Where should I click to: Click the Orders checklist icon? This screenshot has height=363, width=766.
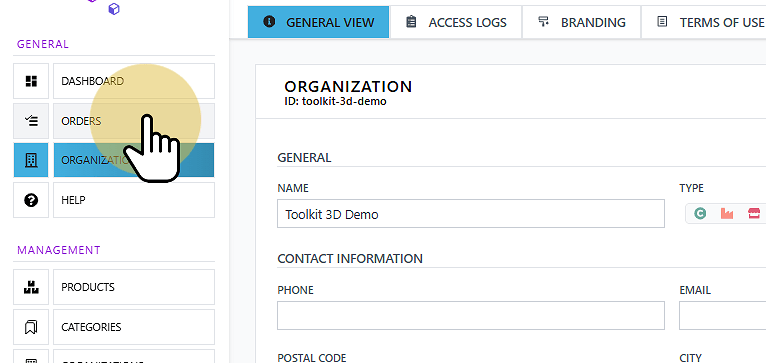click(x=31, y=121)
